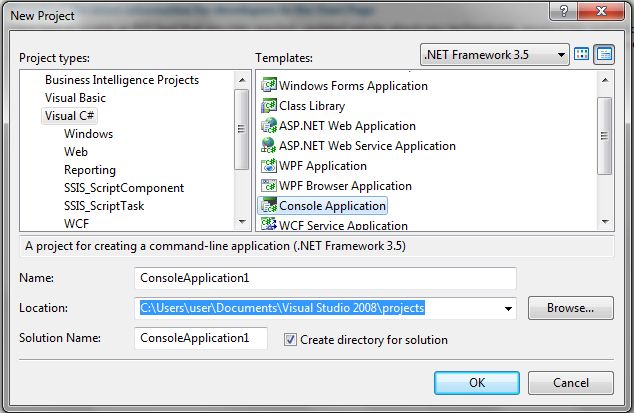Select the WCF project type

77,224
